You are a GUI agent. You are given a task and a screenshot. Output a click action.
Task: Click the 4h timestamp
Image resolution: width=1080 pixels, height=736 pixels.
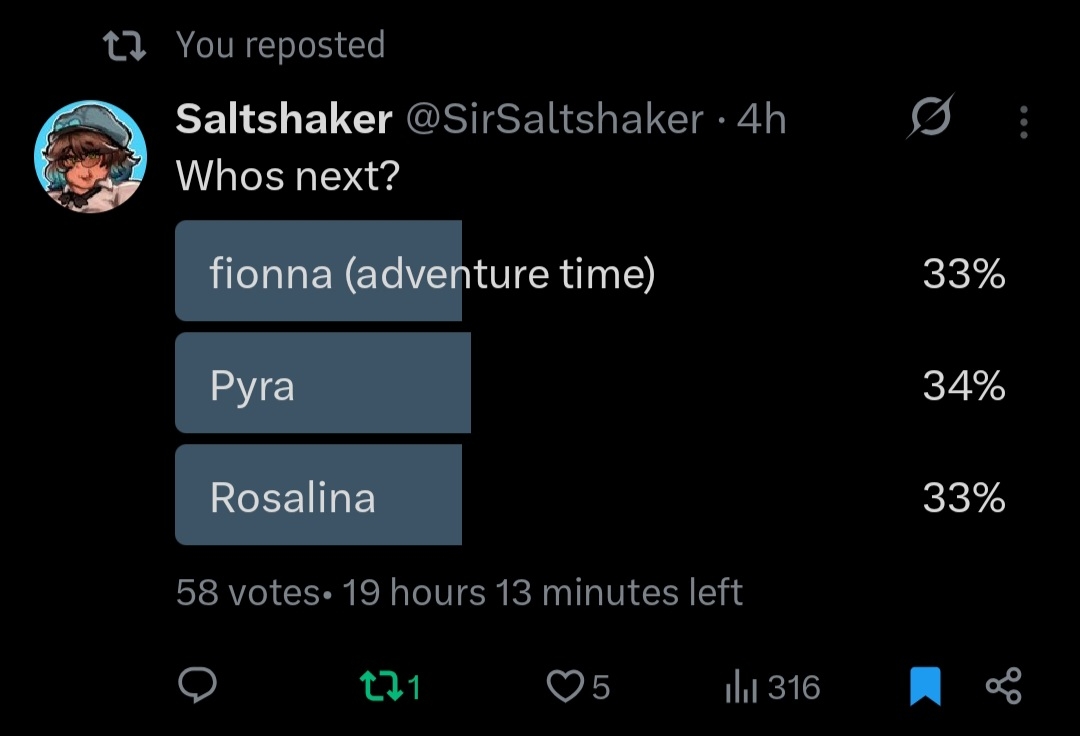(x=761, y=120)
